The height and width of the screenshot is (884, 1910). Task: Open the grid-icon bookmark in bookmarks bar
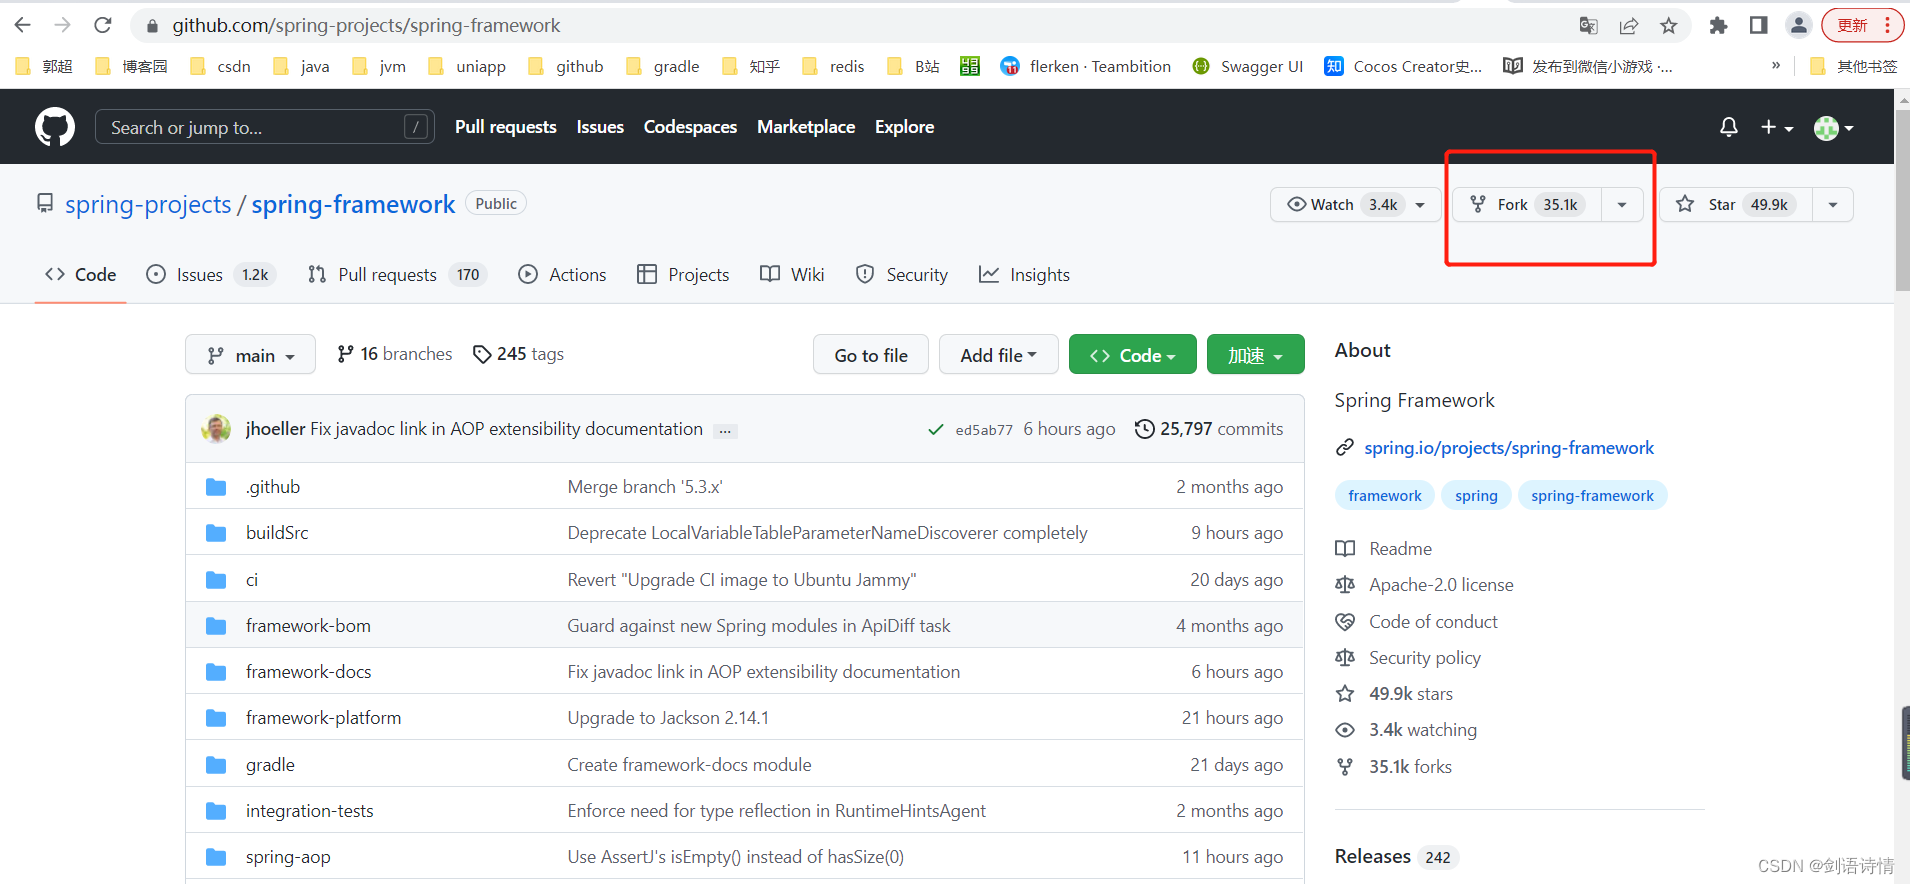click(970, 66)
